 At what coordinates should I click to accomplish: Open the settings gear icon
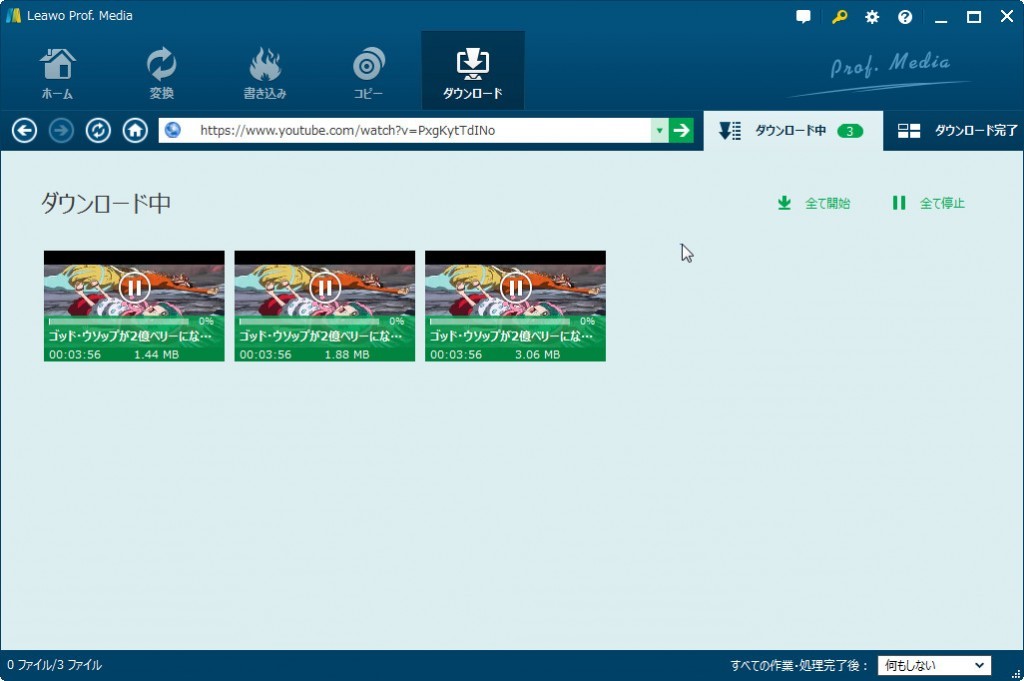point(872,17)
